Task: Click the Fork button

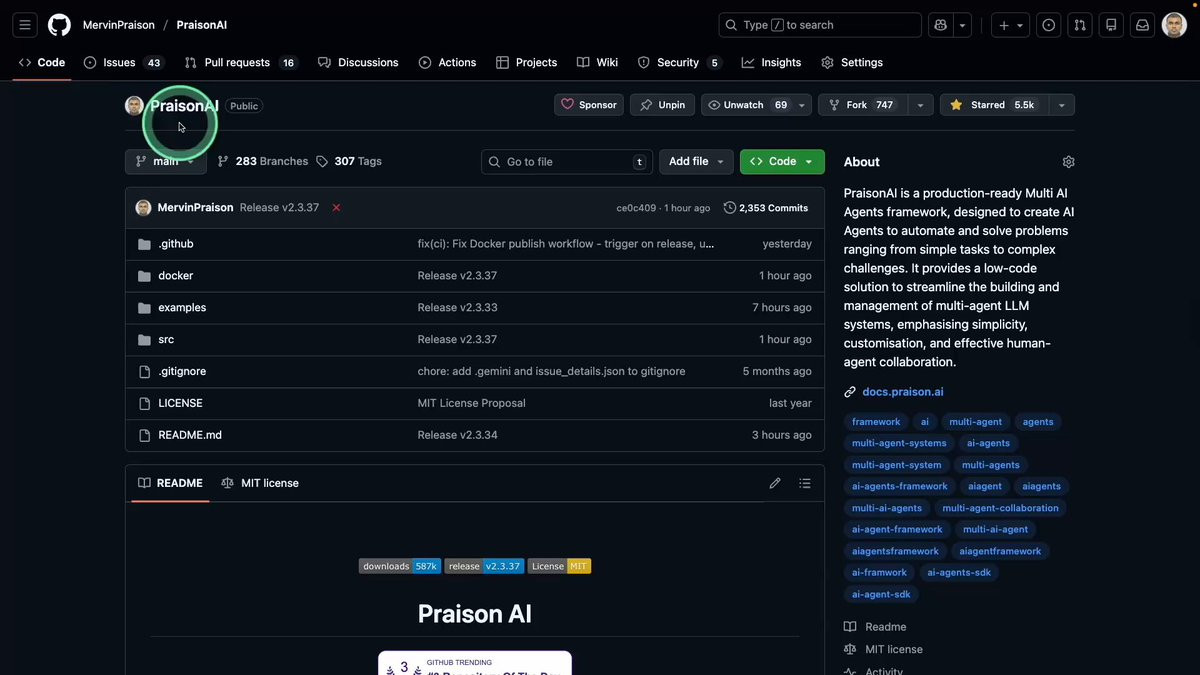Action: tap(864, 105)
